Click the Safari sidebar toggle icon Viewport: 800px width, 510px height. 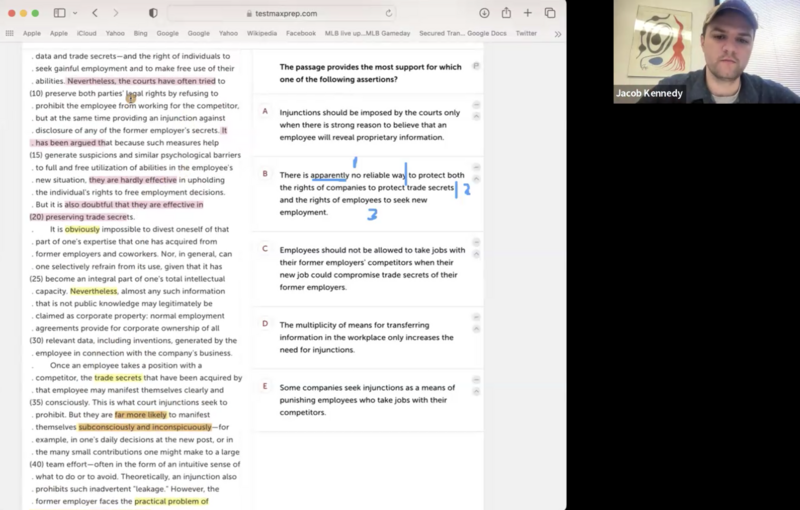59,13
